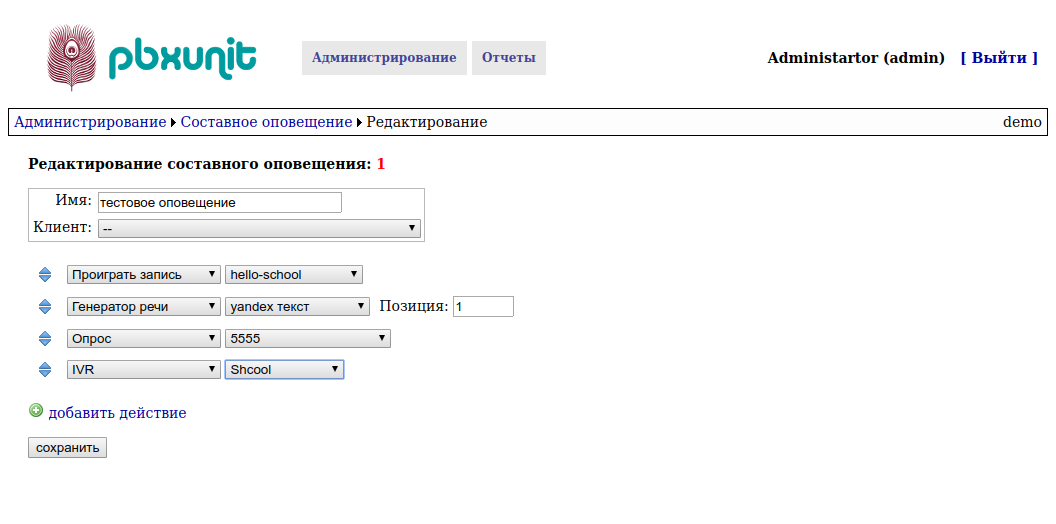Screen dimensions: 1056x524
Task: Click the Составное оповещение breadcrumb link
Action: coord(266,122)
